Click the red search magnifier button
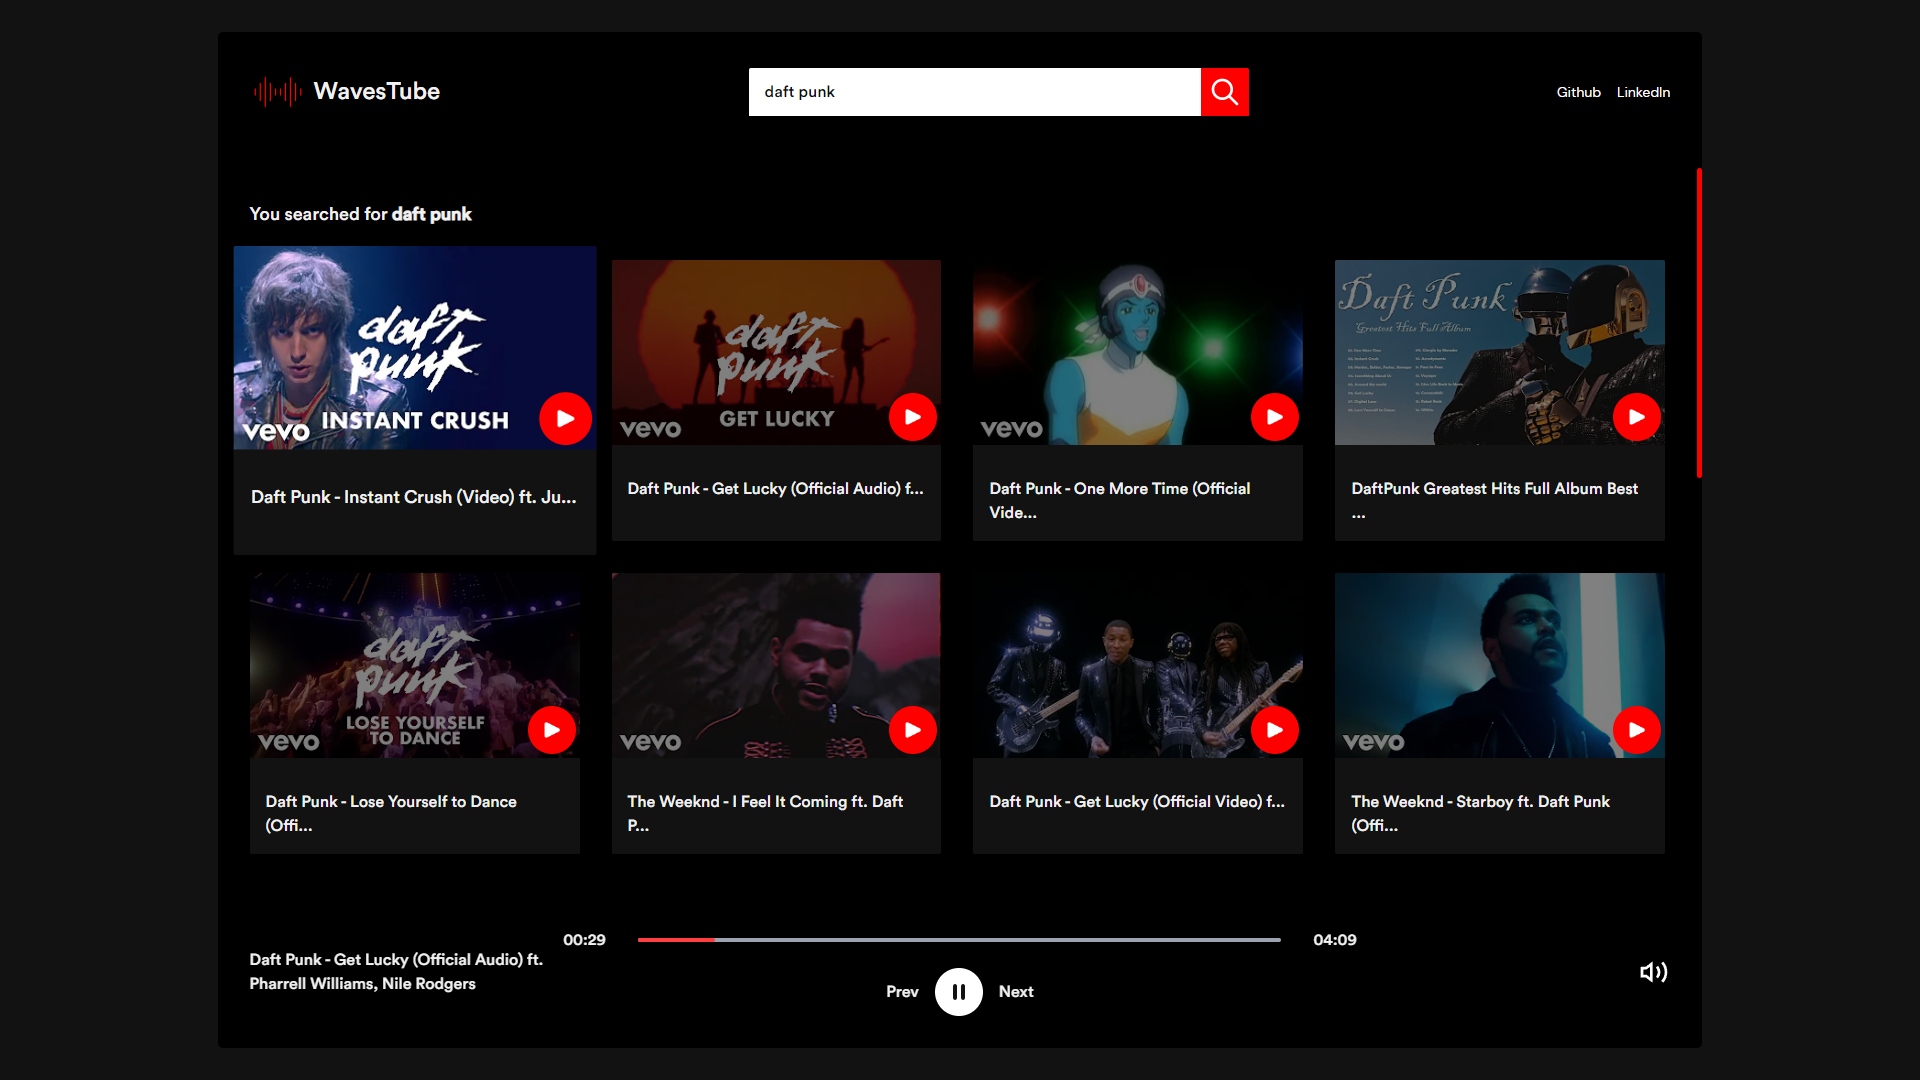The height and width of the screenshot is (1080, 1920). click(x=1224, y=92)
